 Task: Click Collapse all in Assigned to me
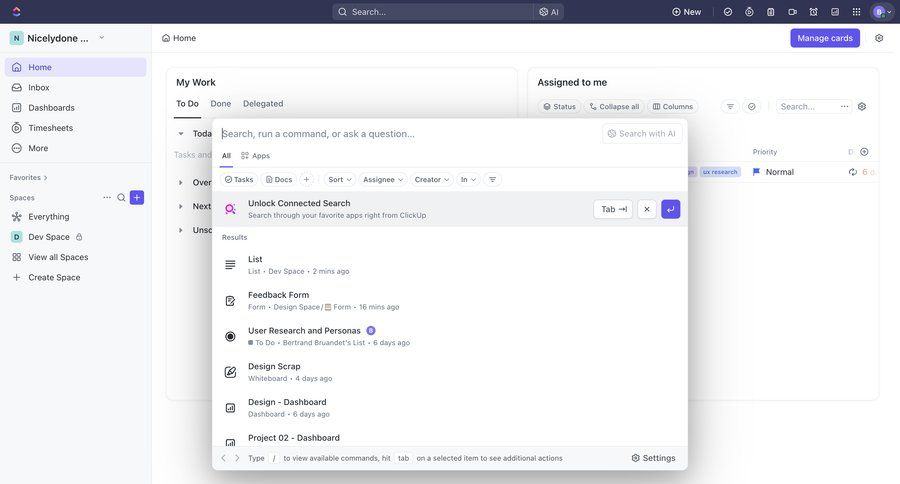(x=614, y=106)
